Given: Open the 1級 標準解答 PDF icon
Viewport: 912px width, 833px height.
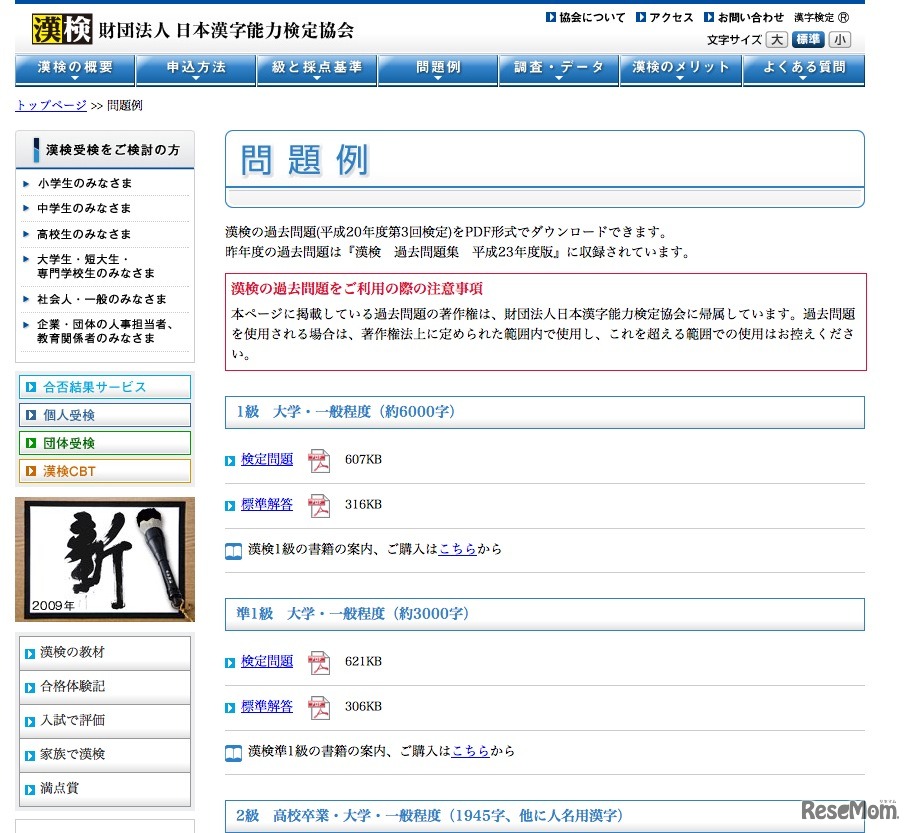Looking at the screenshot, I should click(x=318, y=505).
